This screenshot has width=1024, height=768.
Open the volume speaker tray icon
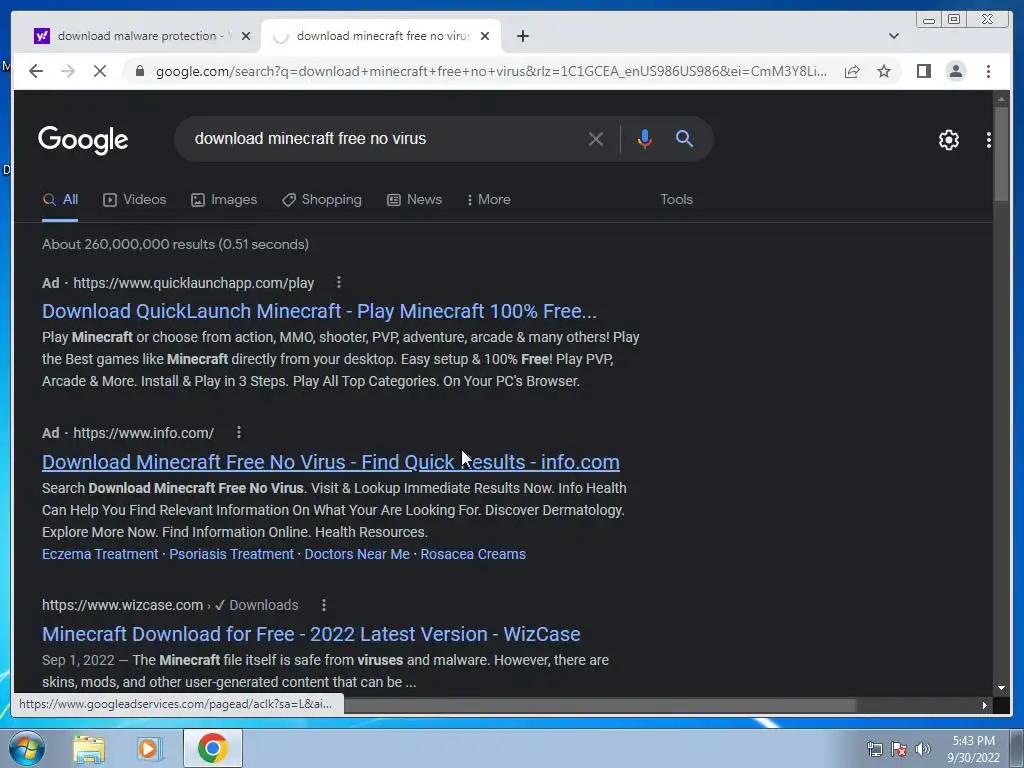point(922,749)
